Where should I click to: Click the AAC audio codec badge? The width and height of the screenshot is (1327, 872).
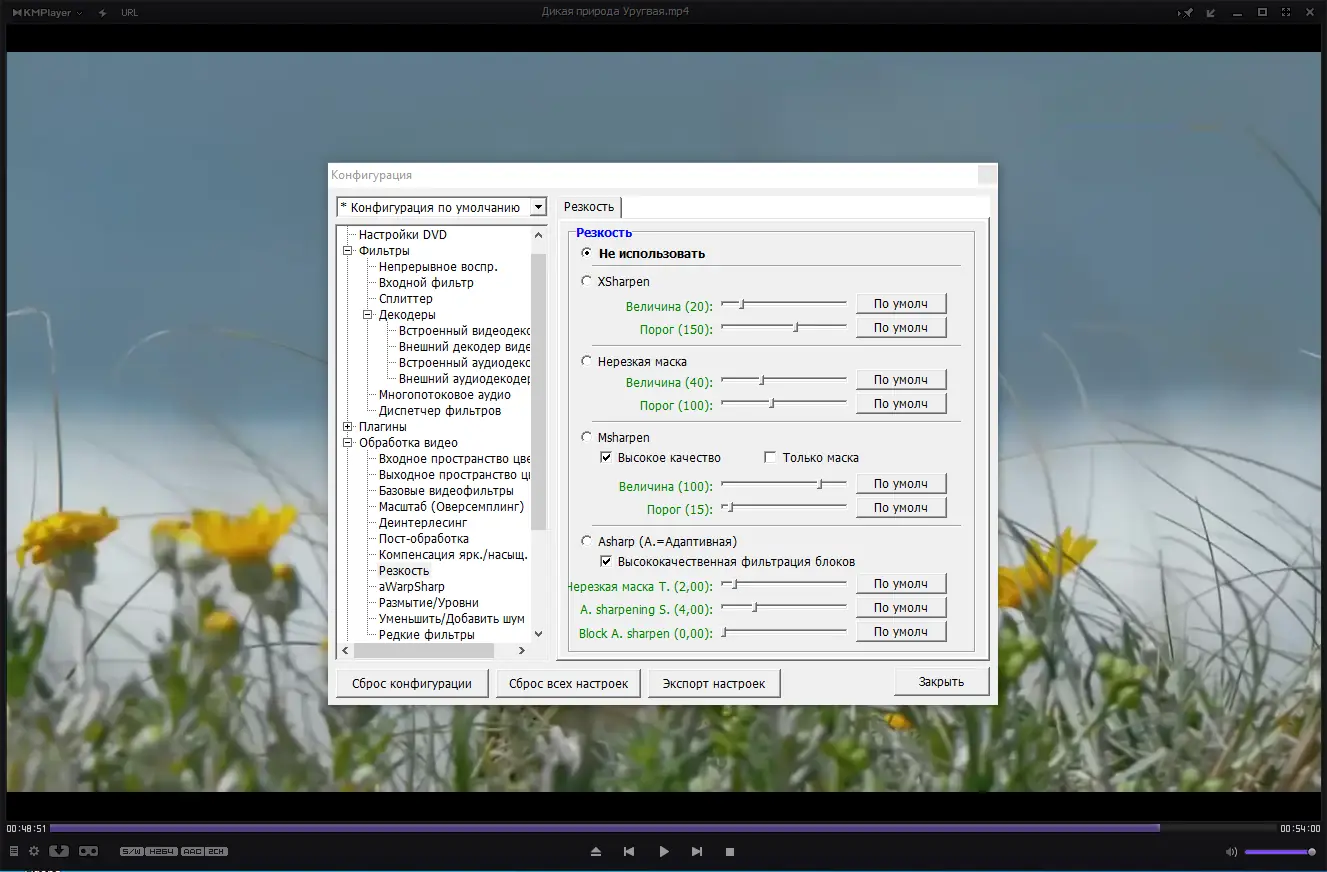[191, 851]
